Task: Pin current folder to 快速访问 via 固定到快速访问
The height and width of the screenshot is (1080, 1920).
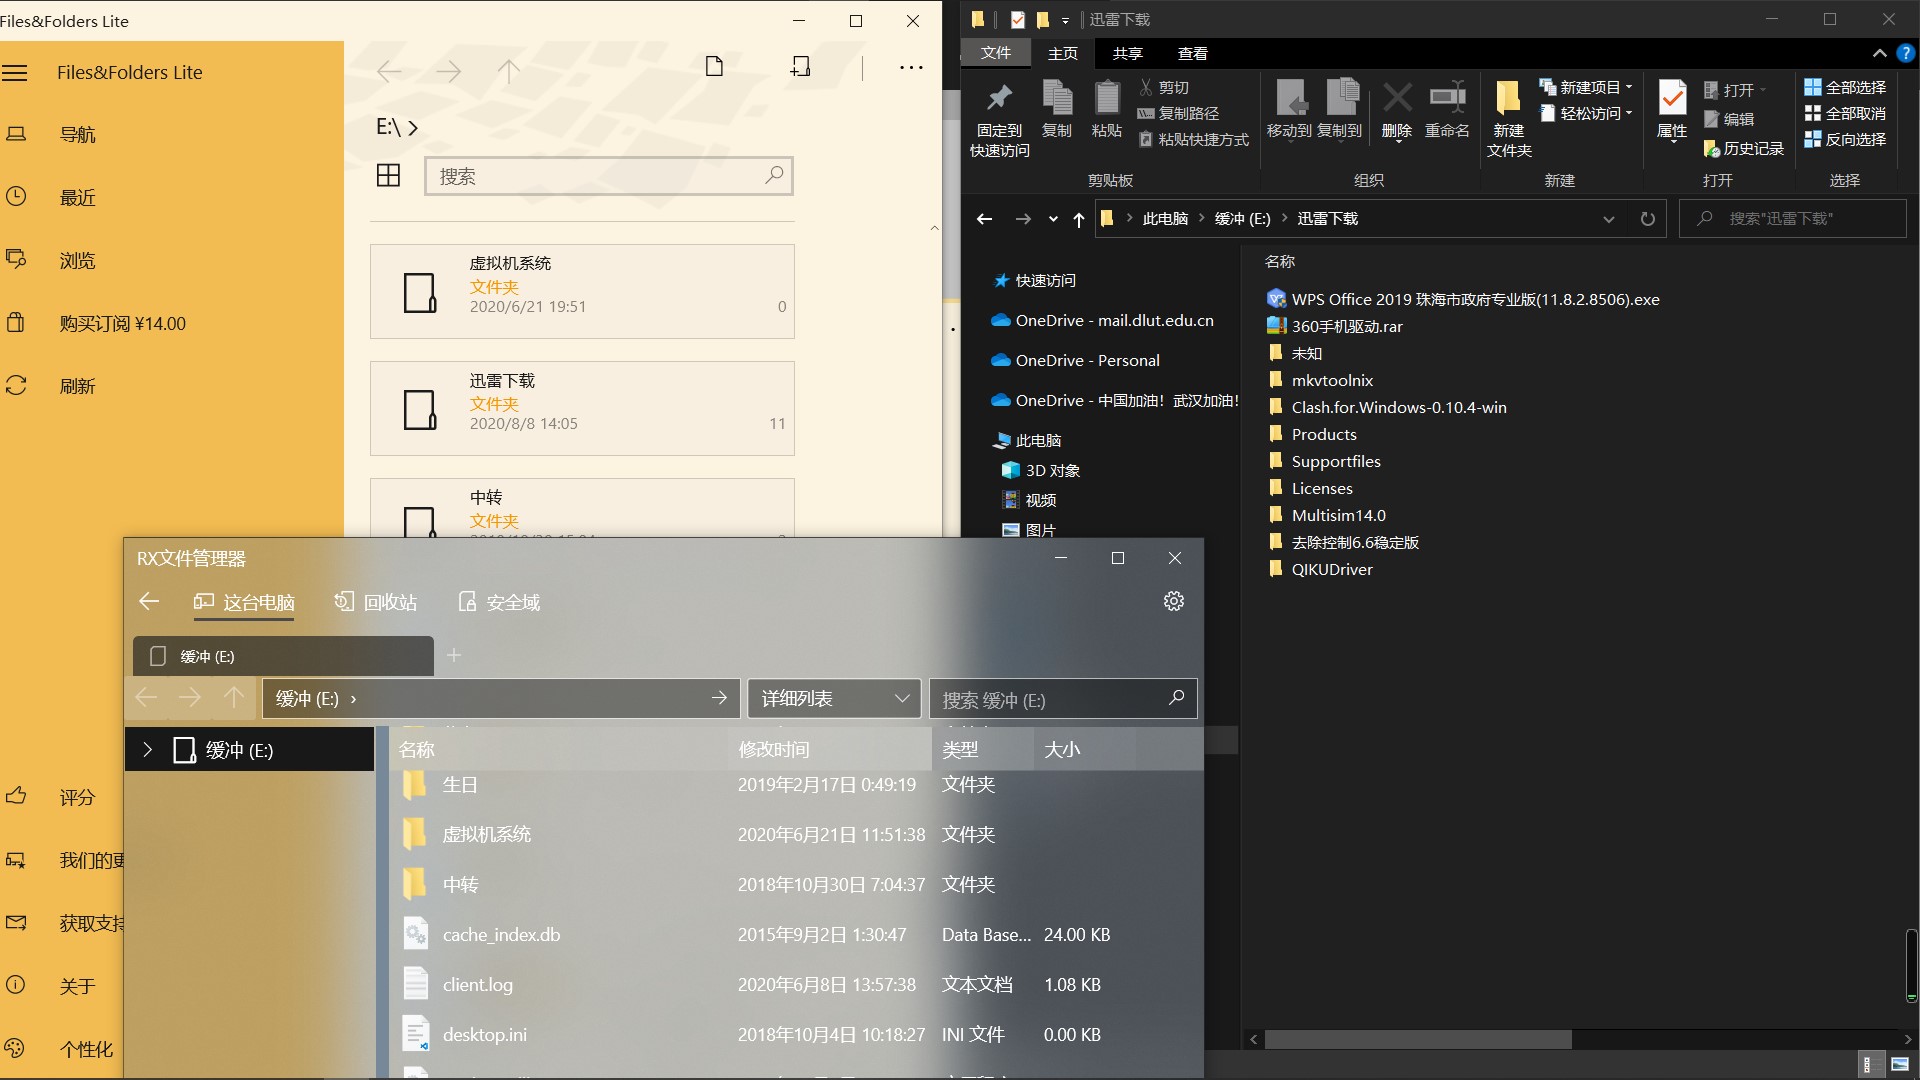Action: [x=998, y=112]
